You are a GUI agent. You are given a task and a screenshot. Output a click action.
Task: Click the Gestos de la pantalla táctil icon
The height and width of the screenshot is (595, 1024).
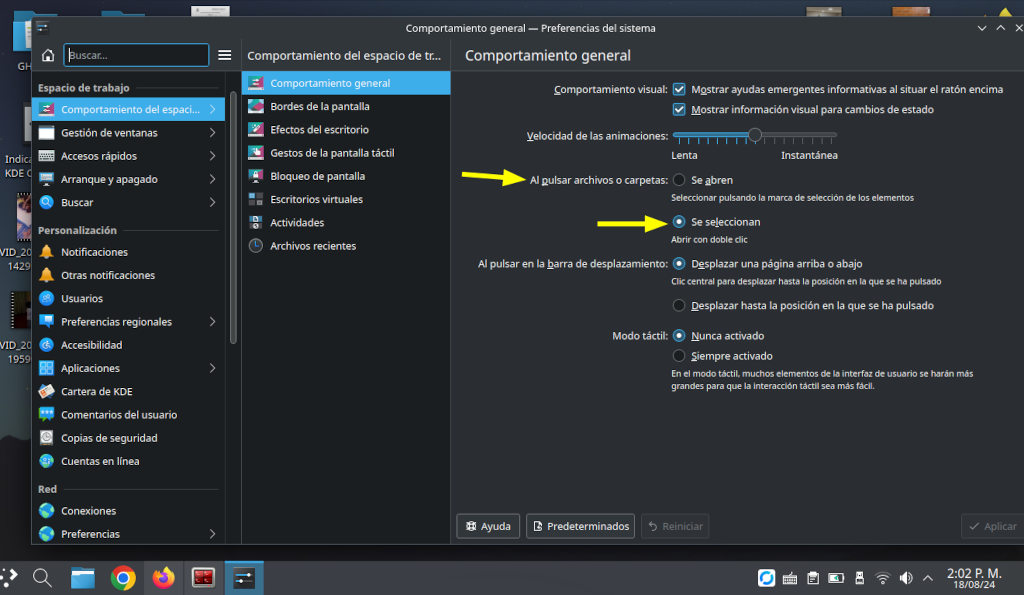coord(256,153)
